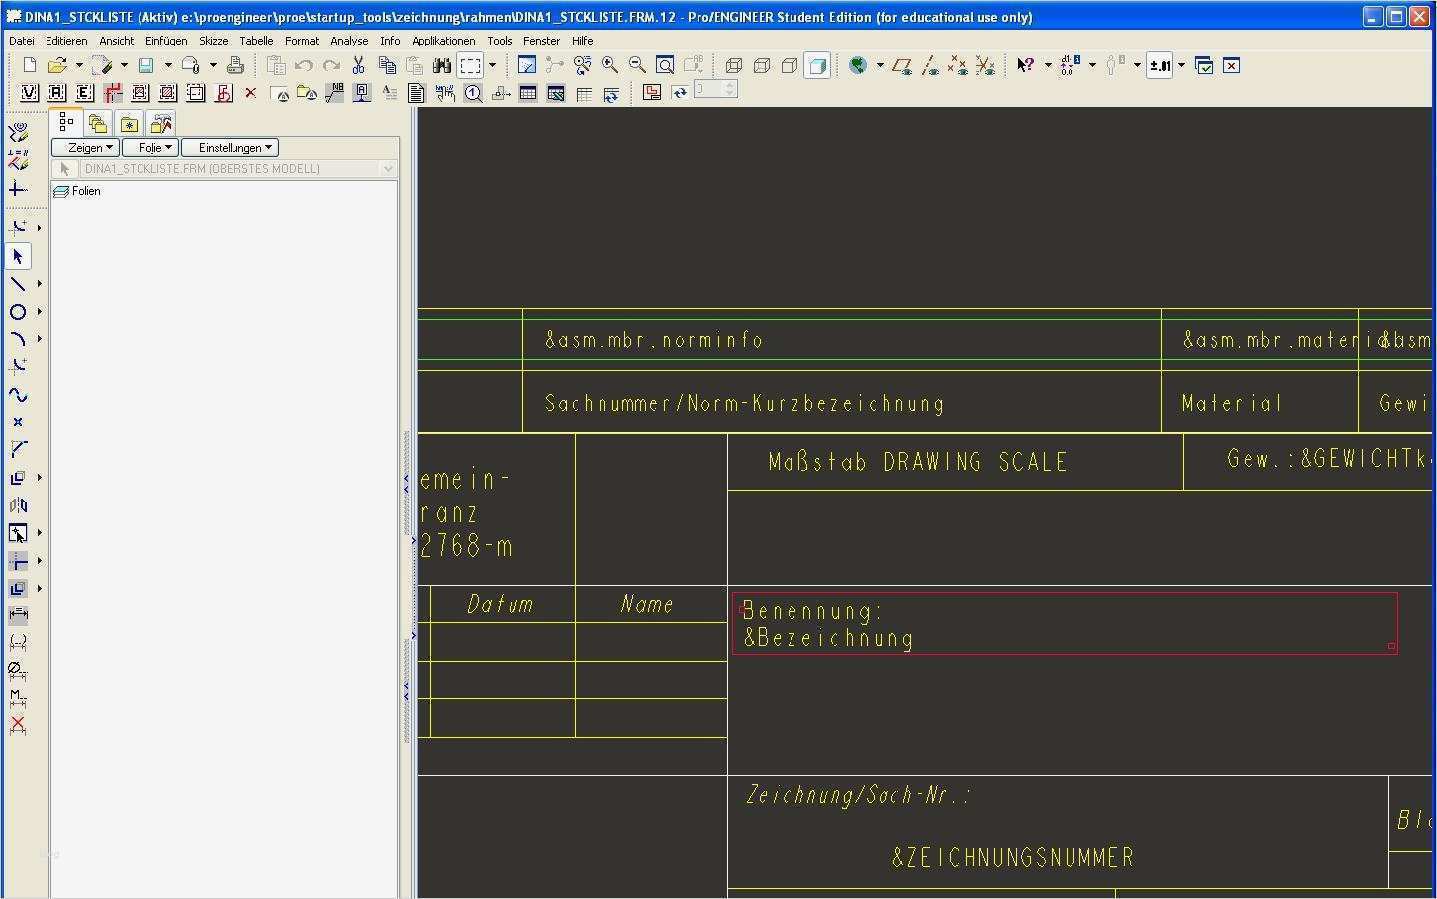Click the printer icon
This screenshot has width=1437, height=899.
pyautogui.click(x=235, y=65)
